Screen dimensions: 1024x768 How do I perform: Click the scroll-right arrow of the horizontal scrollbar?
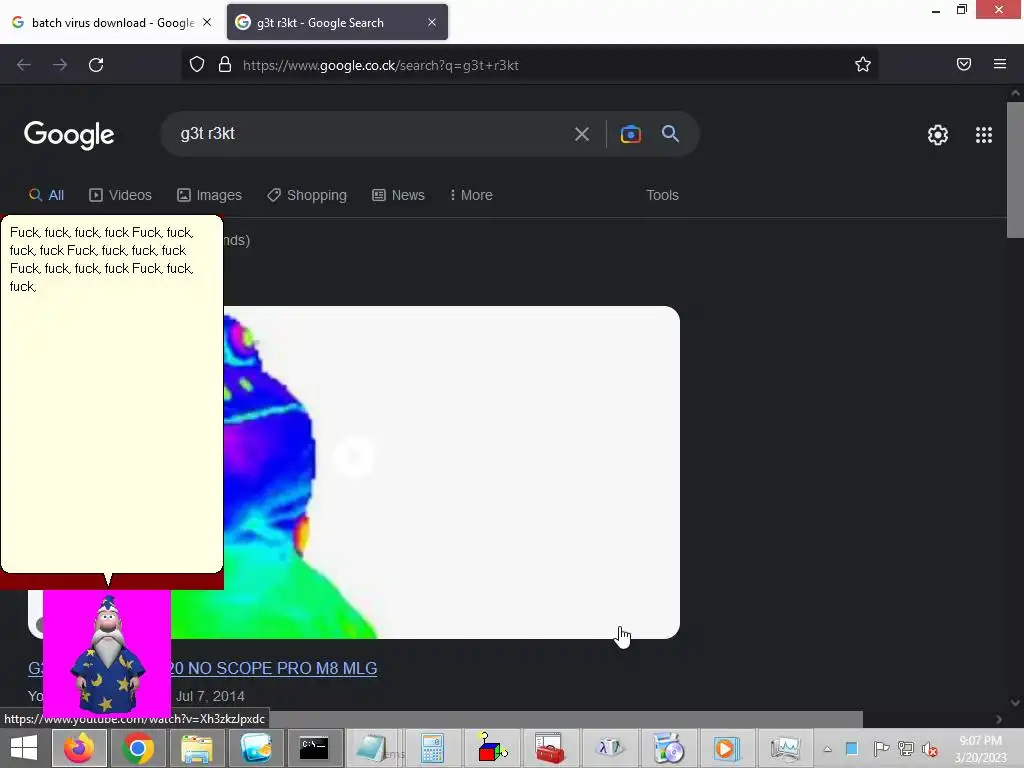[x=999, y=719]
